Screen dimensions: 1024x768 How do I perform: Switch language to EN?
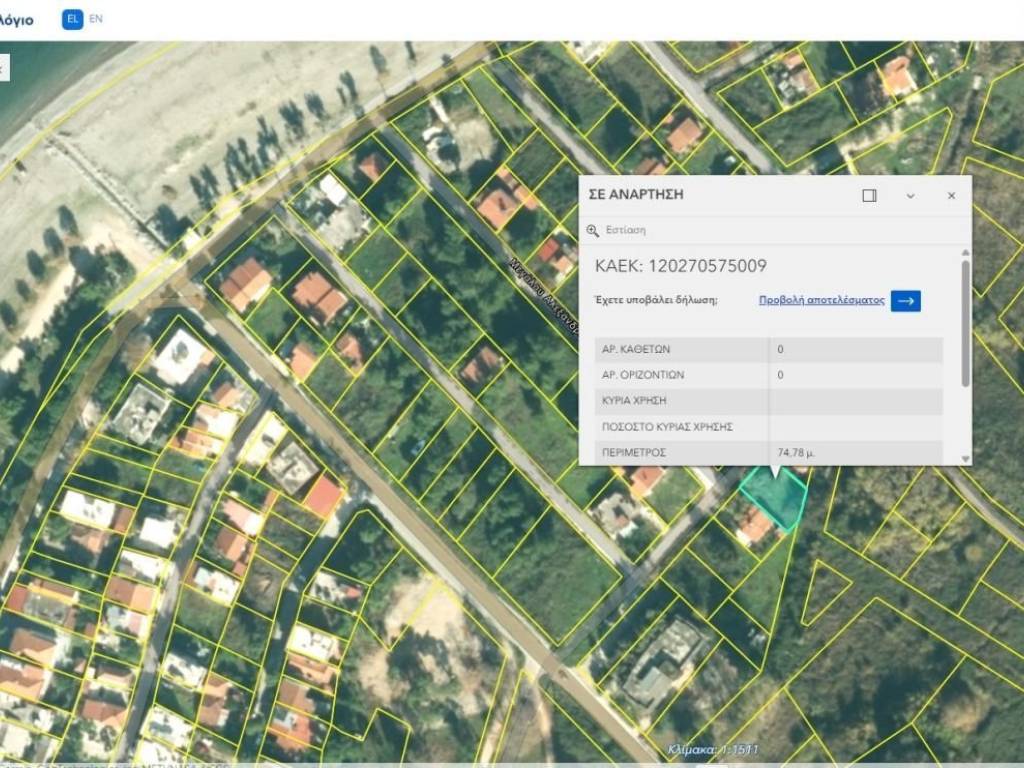pos(96,19)
